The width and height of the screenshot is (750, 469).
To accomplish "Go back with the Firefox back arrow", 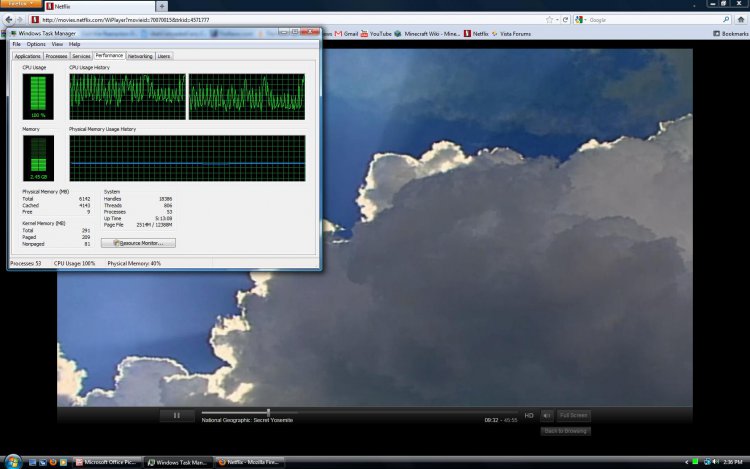I will click(x=9, y=20).
